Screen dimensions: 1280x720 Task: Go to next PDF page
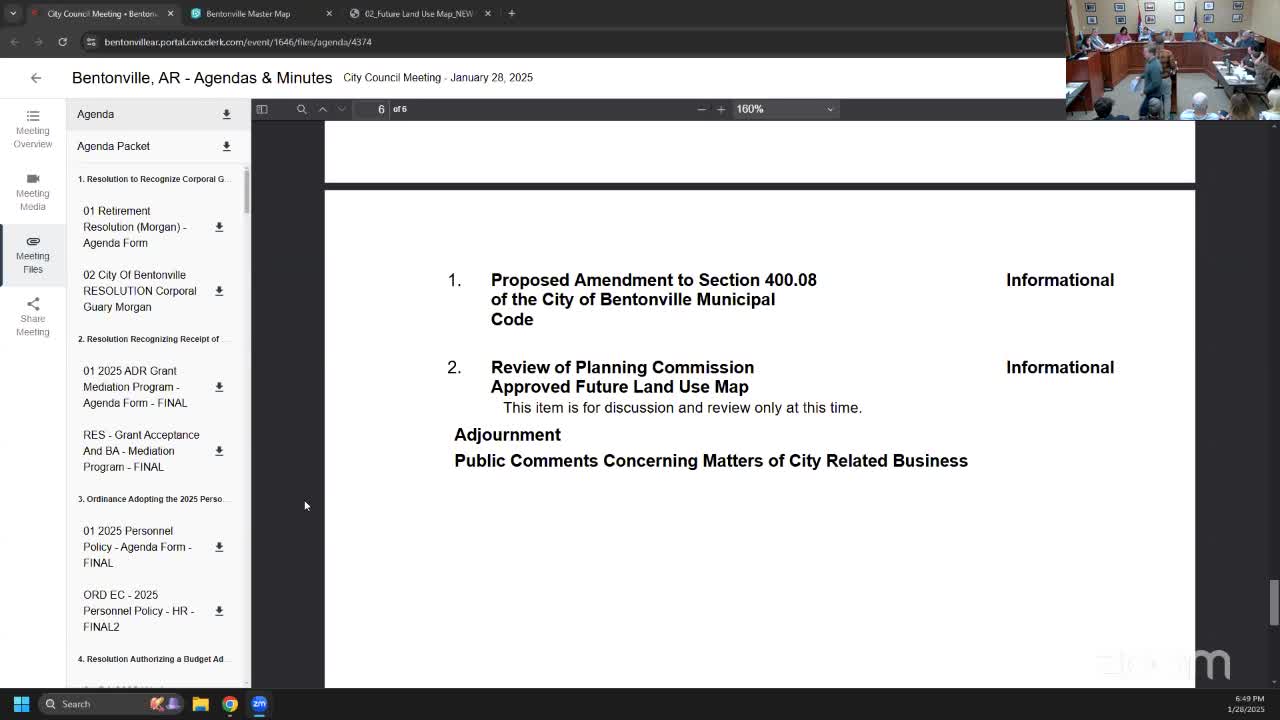pyautogui.click(x=341, y=109)
